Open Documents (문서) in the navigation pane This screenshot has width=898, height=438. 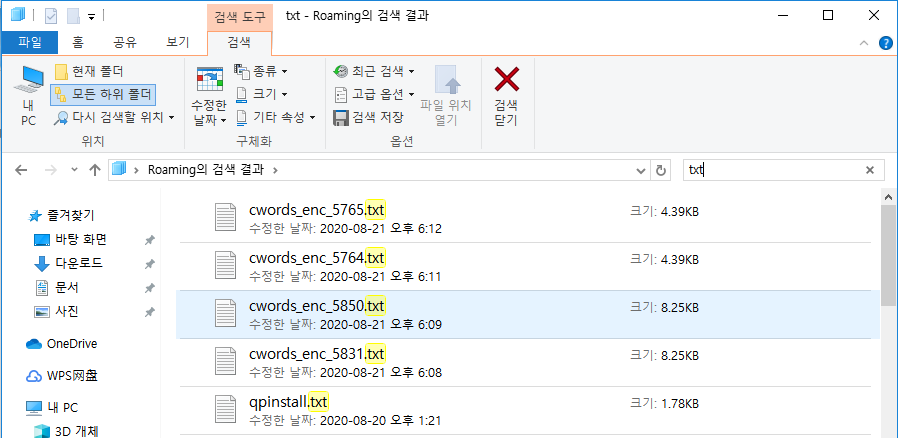click(x=56, y=287)
